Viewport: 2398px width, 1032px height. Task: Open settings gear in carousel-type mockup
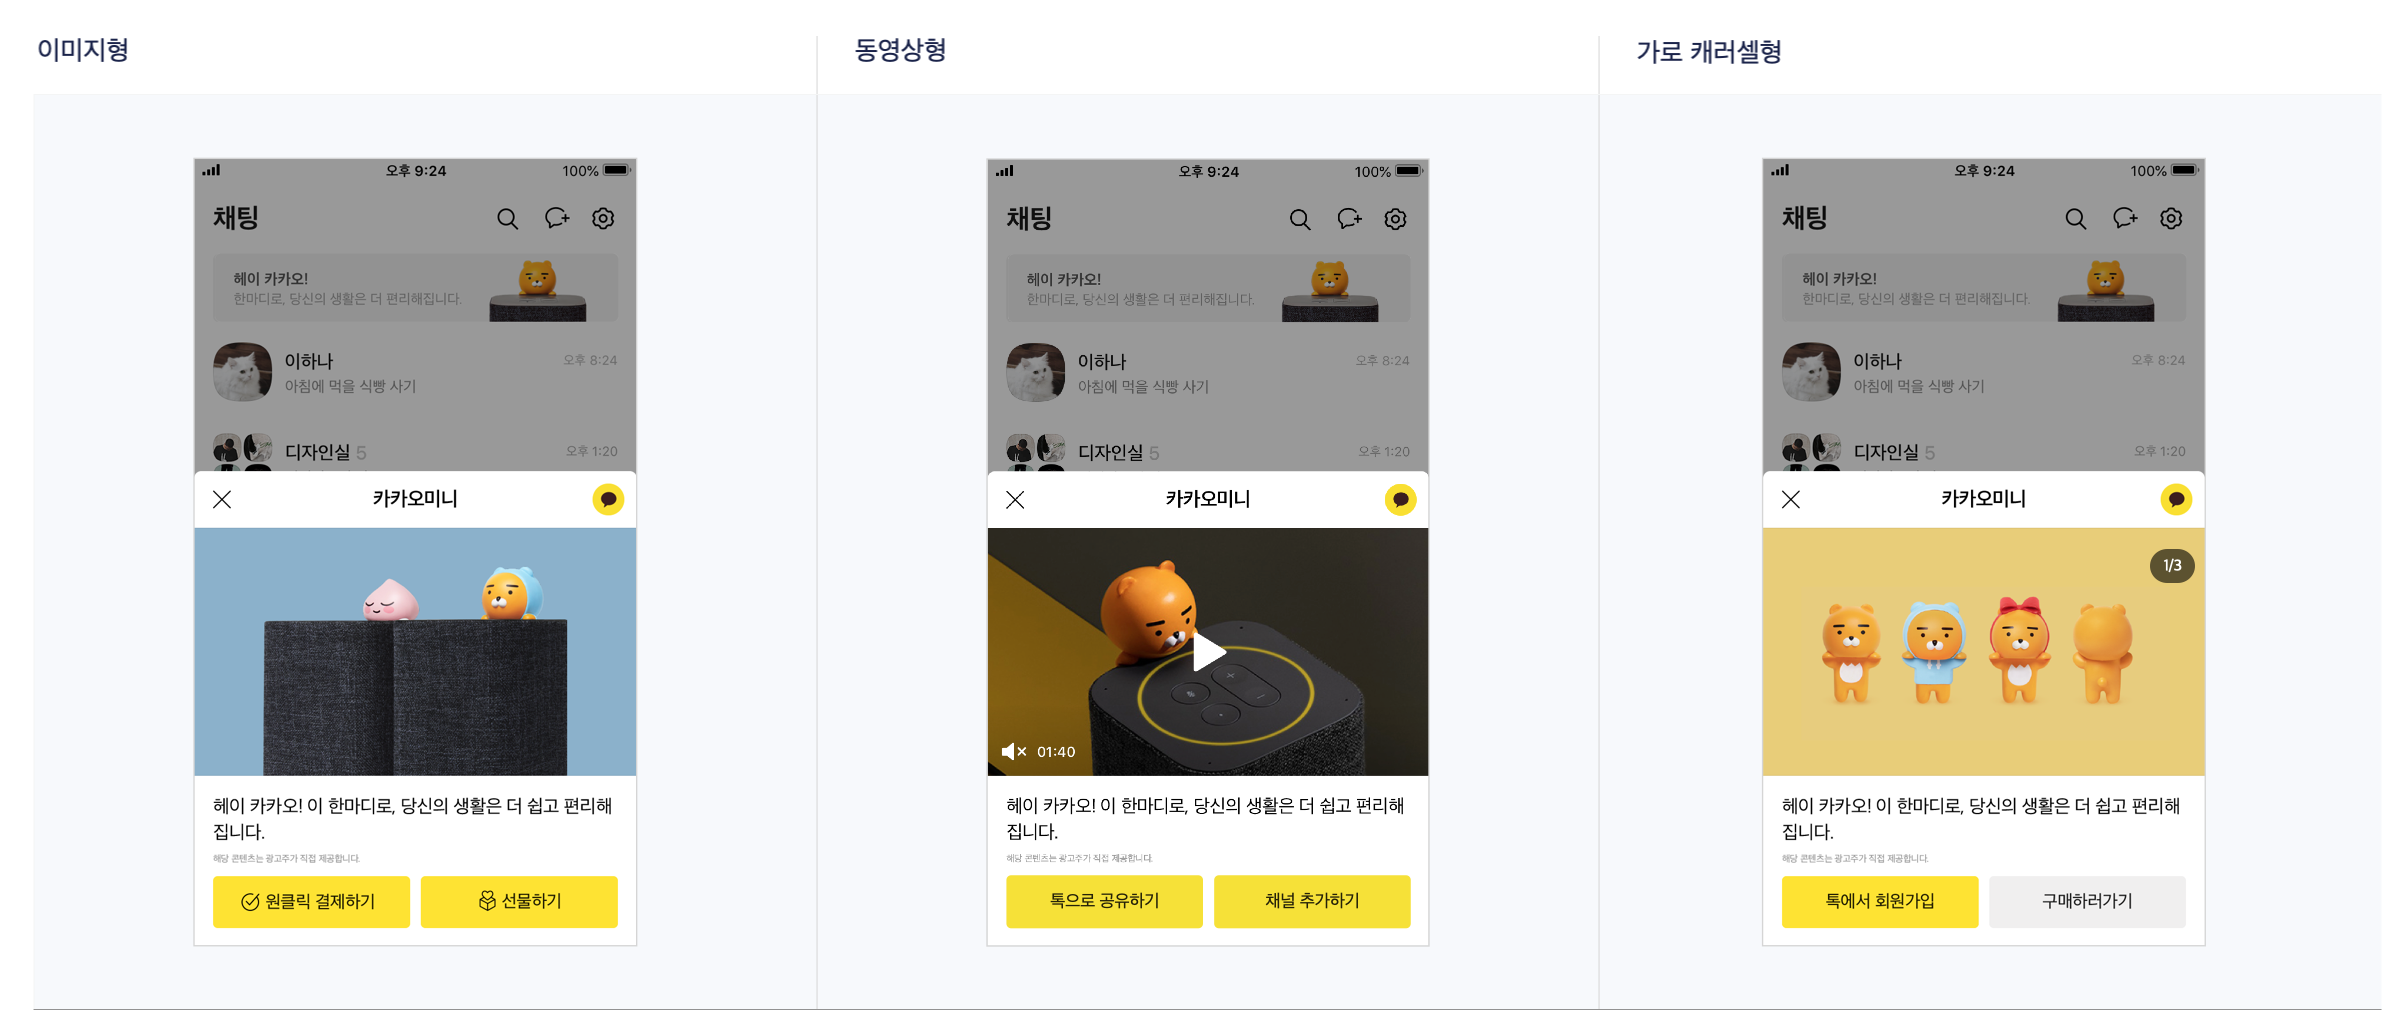[x=2171, y=218]
